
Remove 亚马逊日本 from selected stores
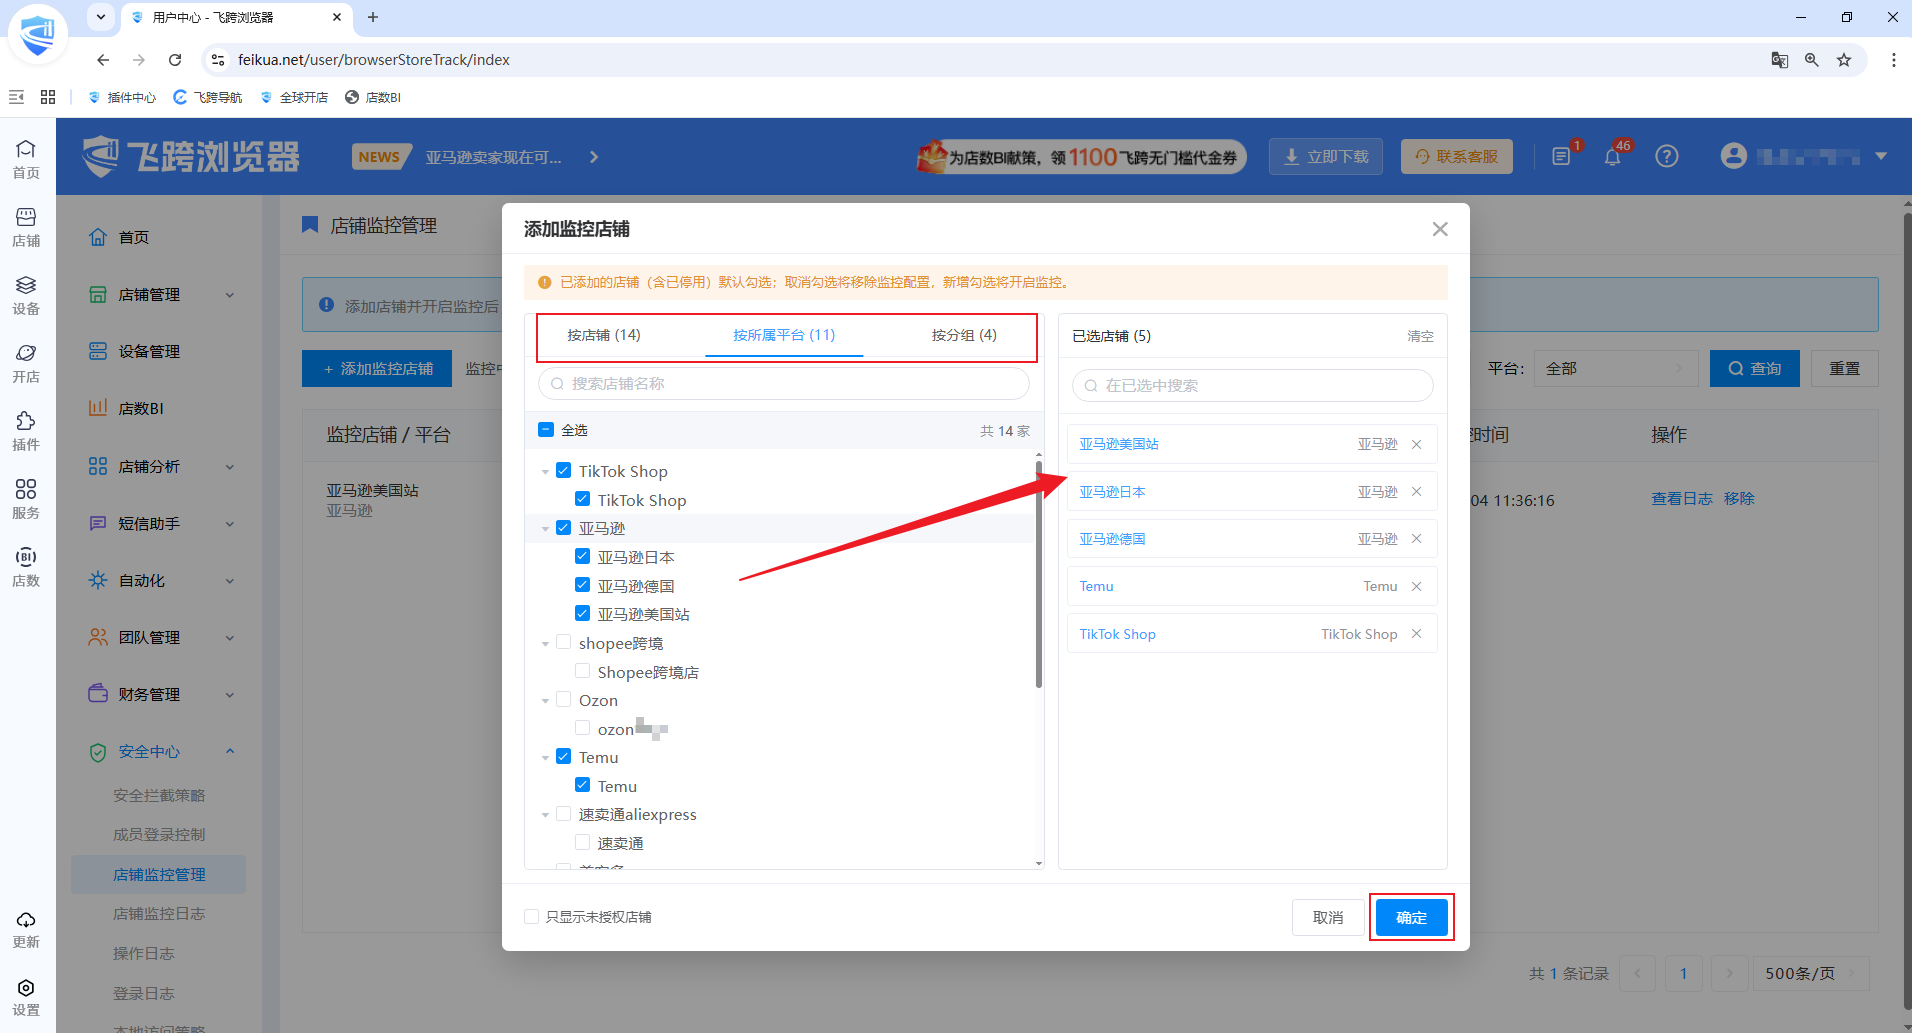(1417, 492)
